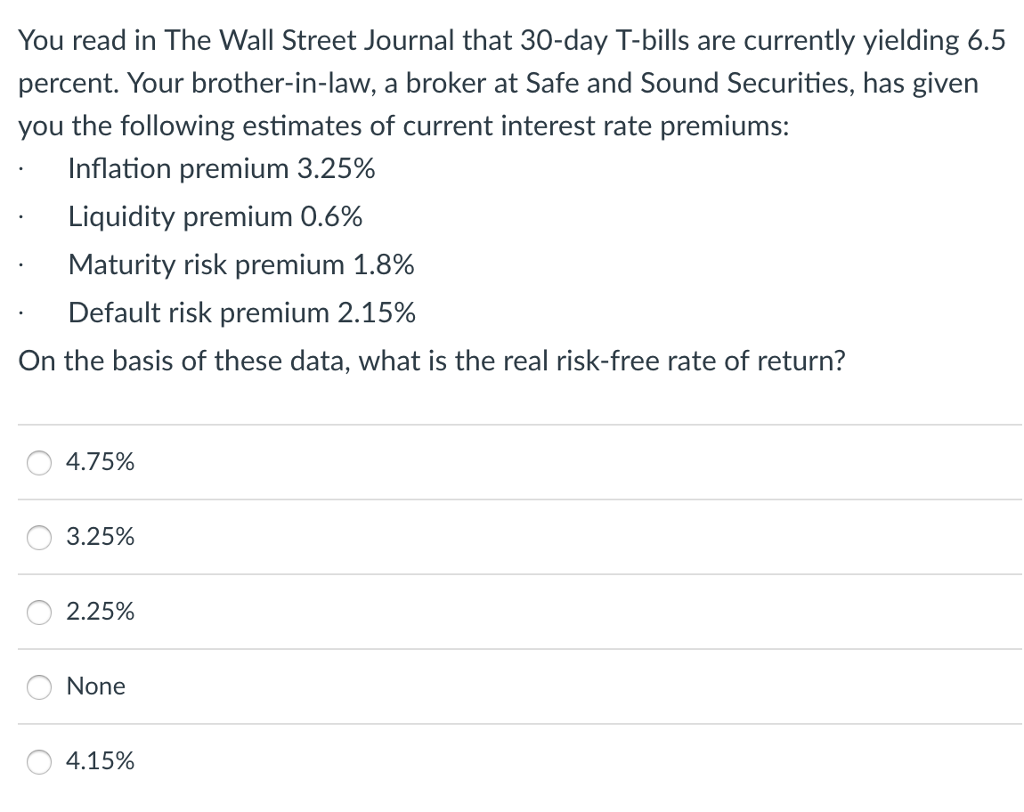Click the 4.15% label text
This screenshot has width=1024, height=812.
tap(99, 761)
